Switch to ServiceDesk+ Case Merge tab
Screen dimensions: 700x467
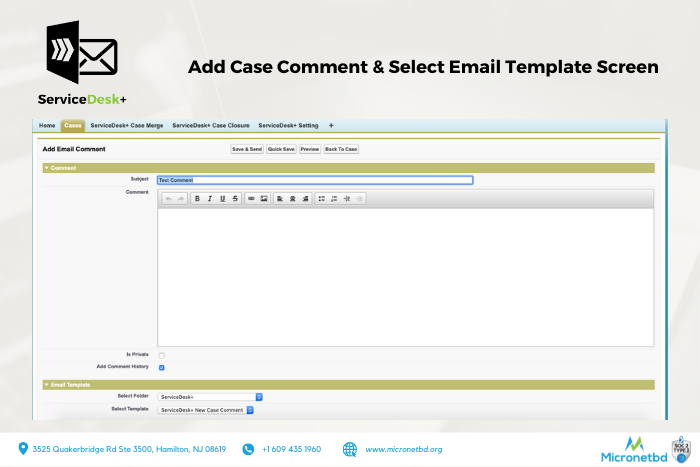click(126, 126)
